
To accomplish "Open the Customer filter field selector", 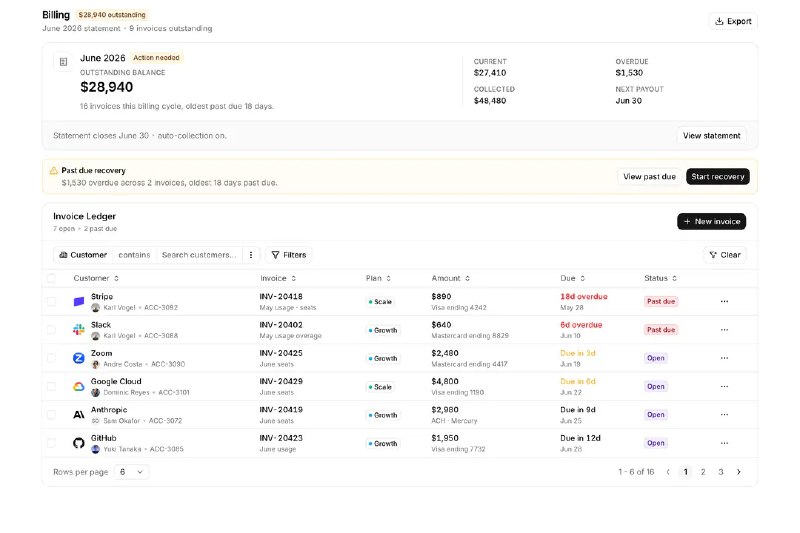I will tap(83, 255).
